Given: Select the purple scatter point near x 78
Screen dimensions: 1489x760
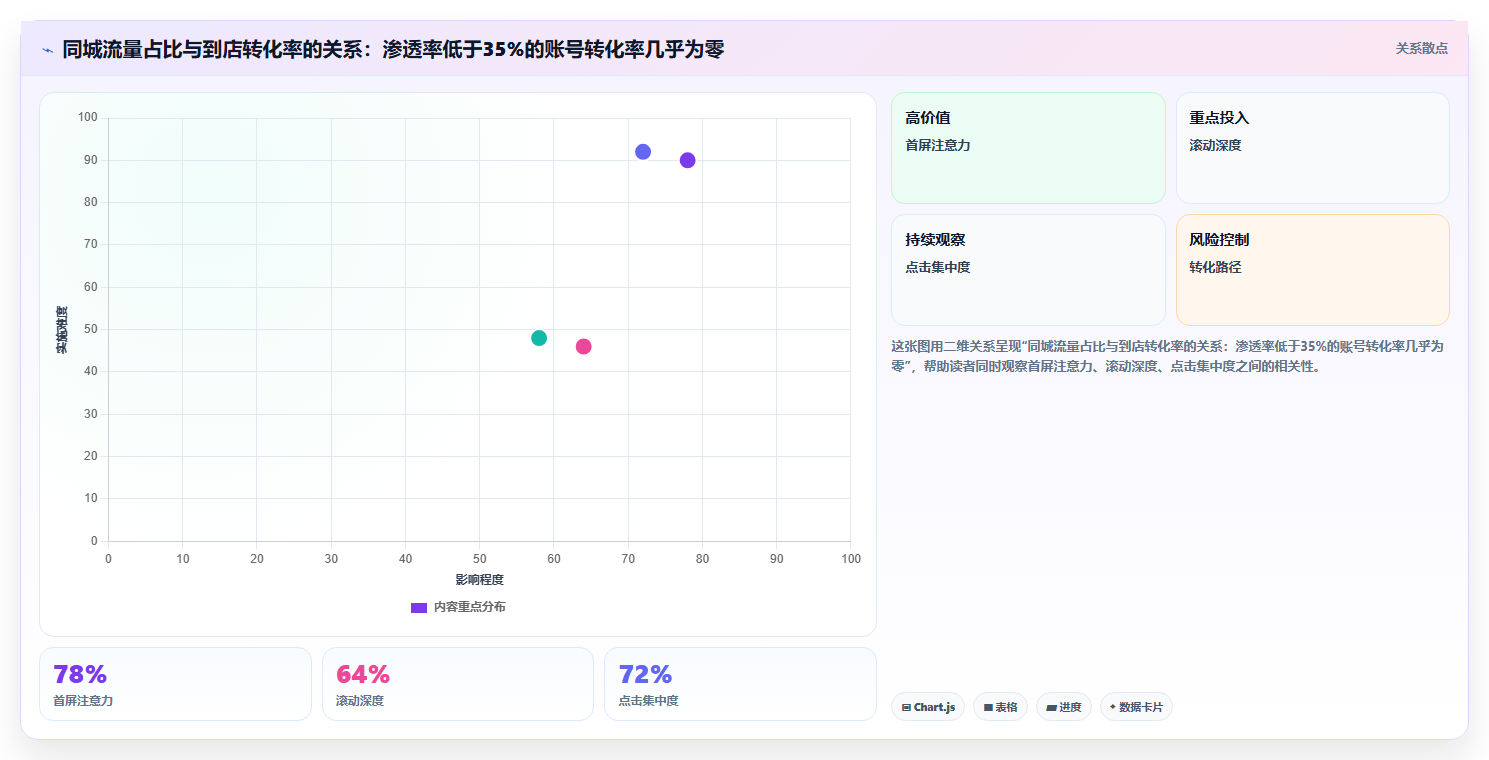Looking at the screenshot, I should tap(687, 160).
